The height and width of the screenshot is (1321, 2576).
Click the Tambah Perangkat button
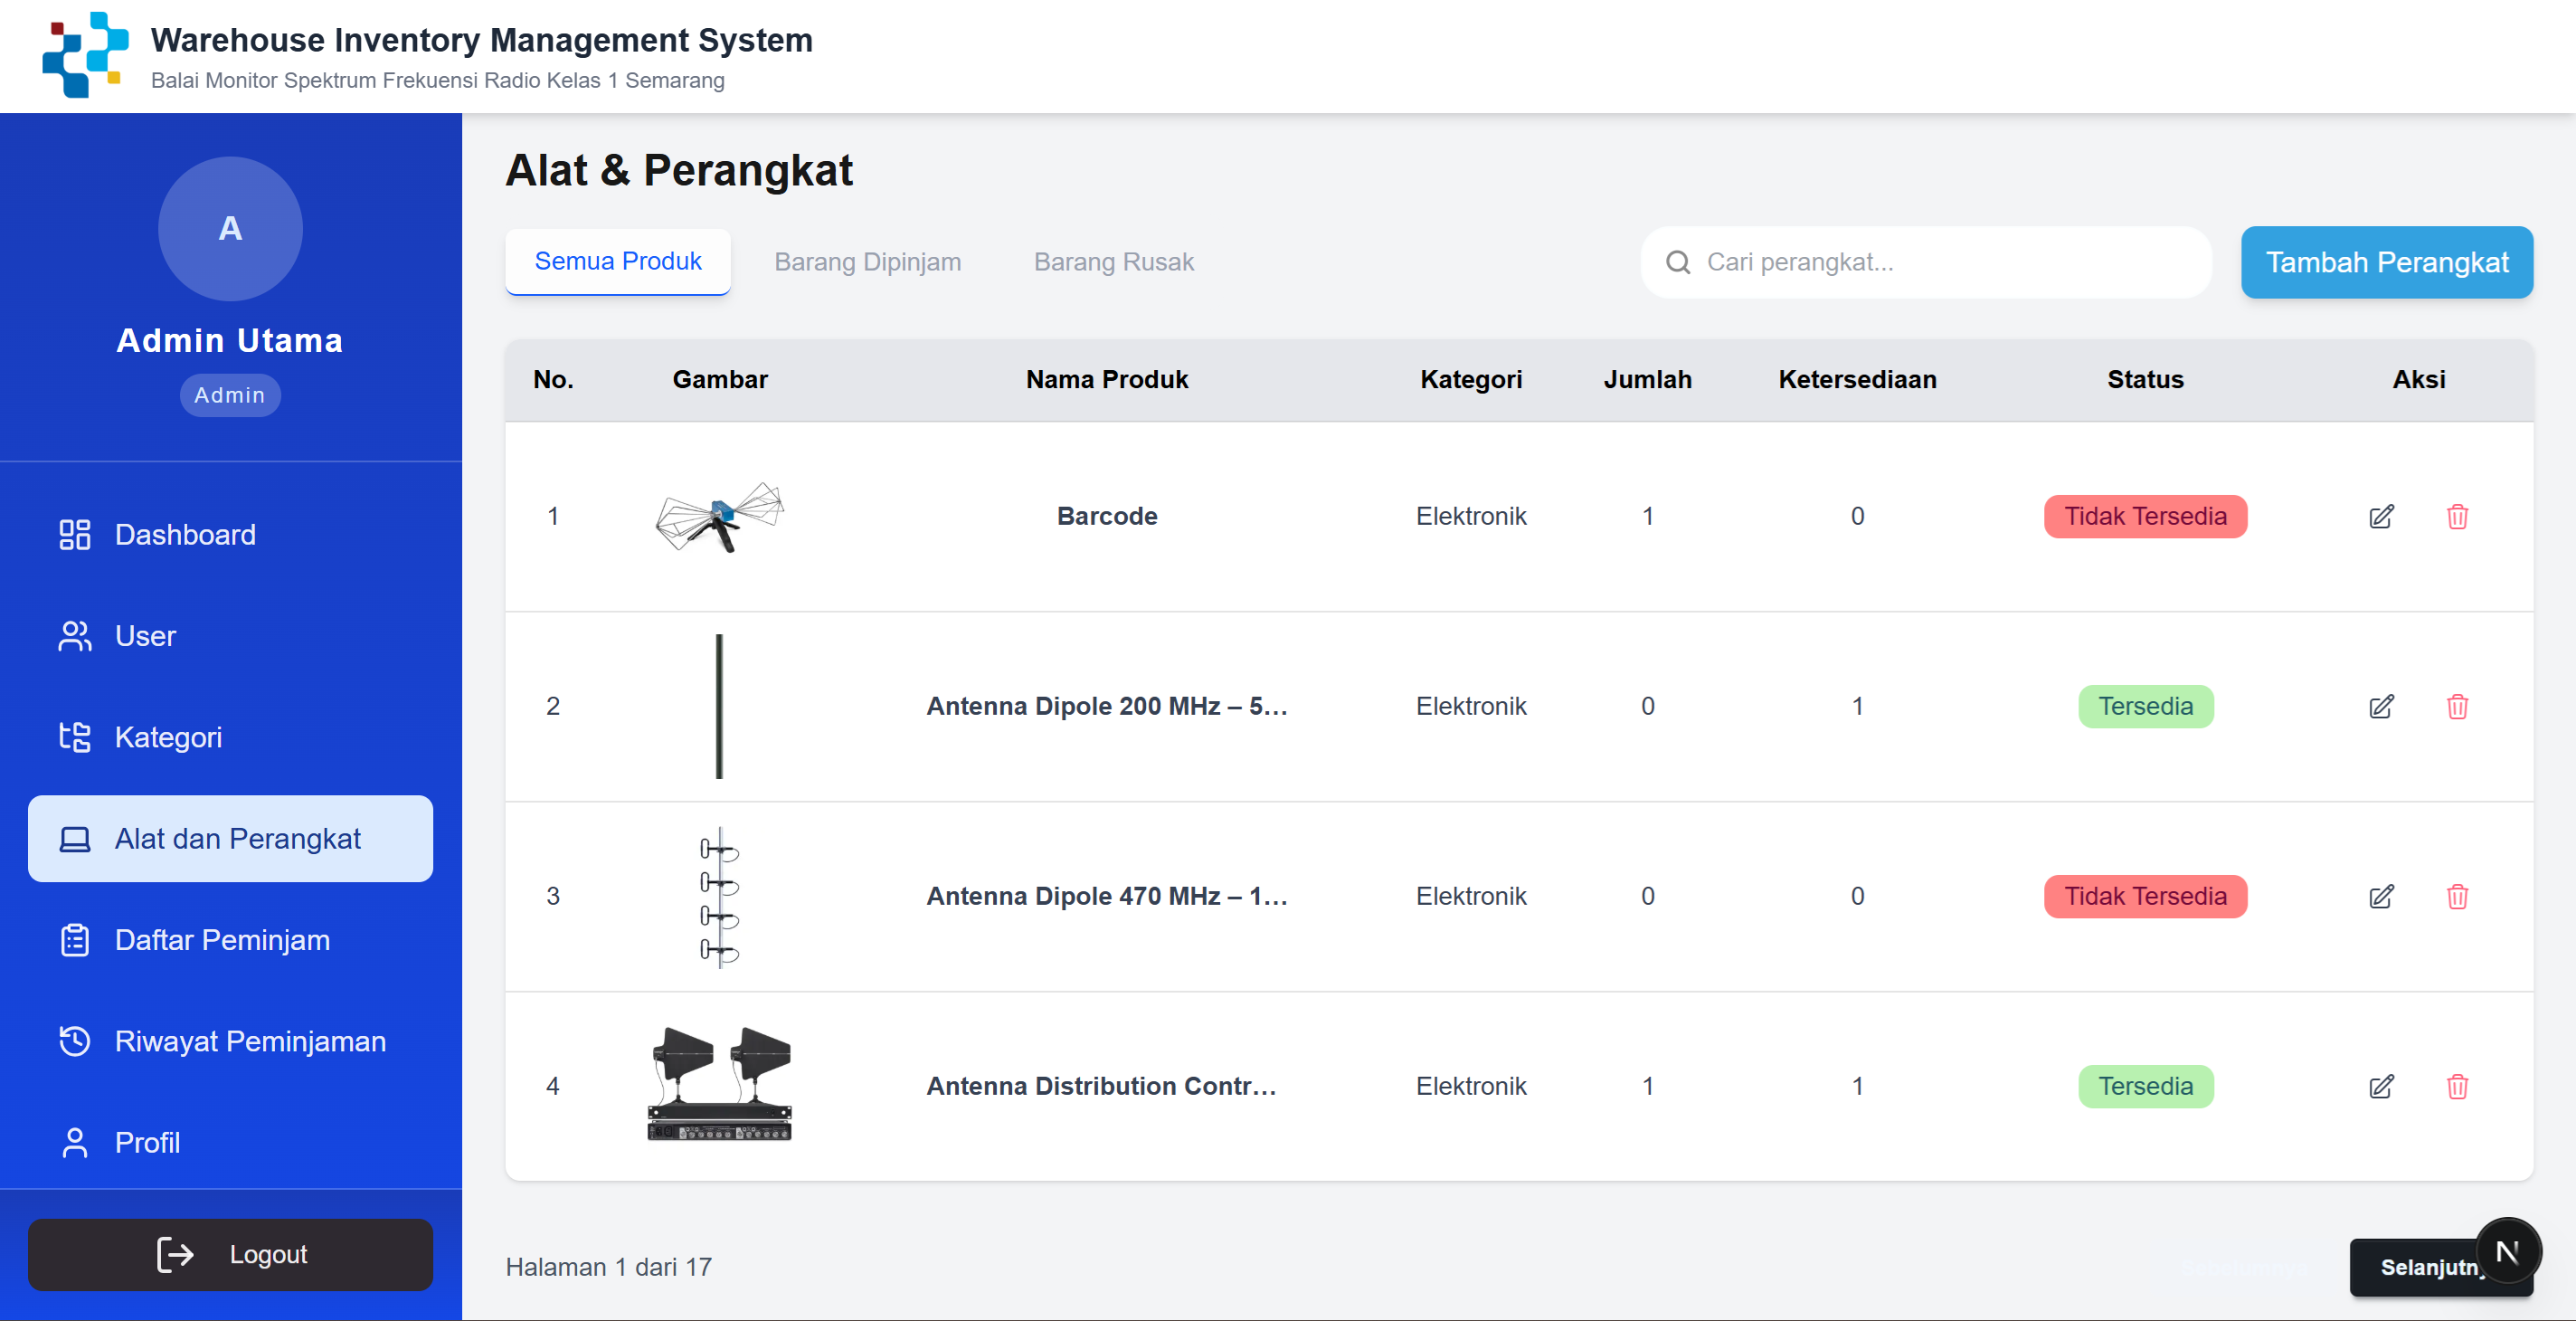2386,262
